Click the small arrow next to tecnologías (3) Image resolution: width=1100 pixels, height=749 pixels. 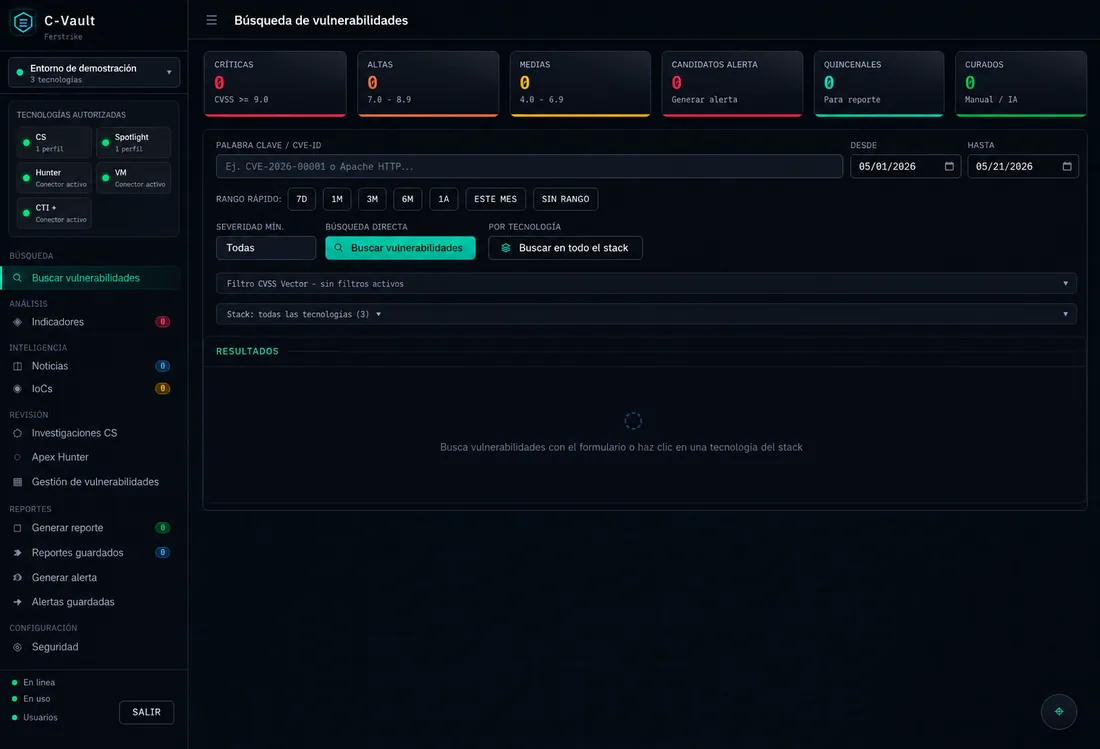(x=378, y=314)
